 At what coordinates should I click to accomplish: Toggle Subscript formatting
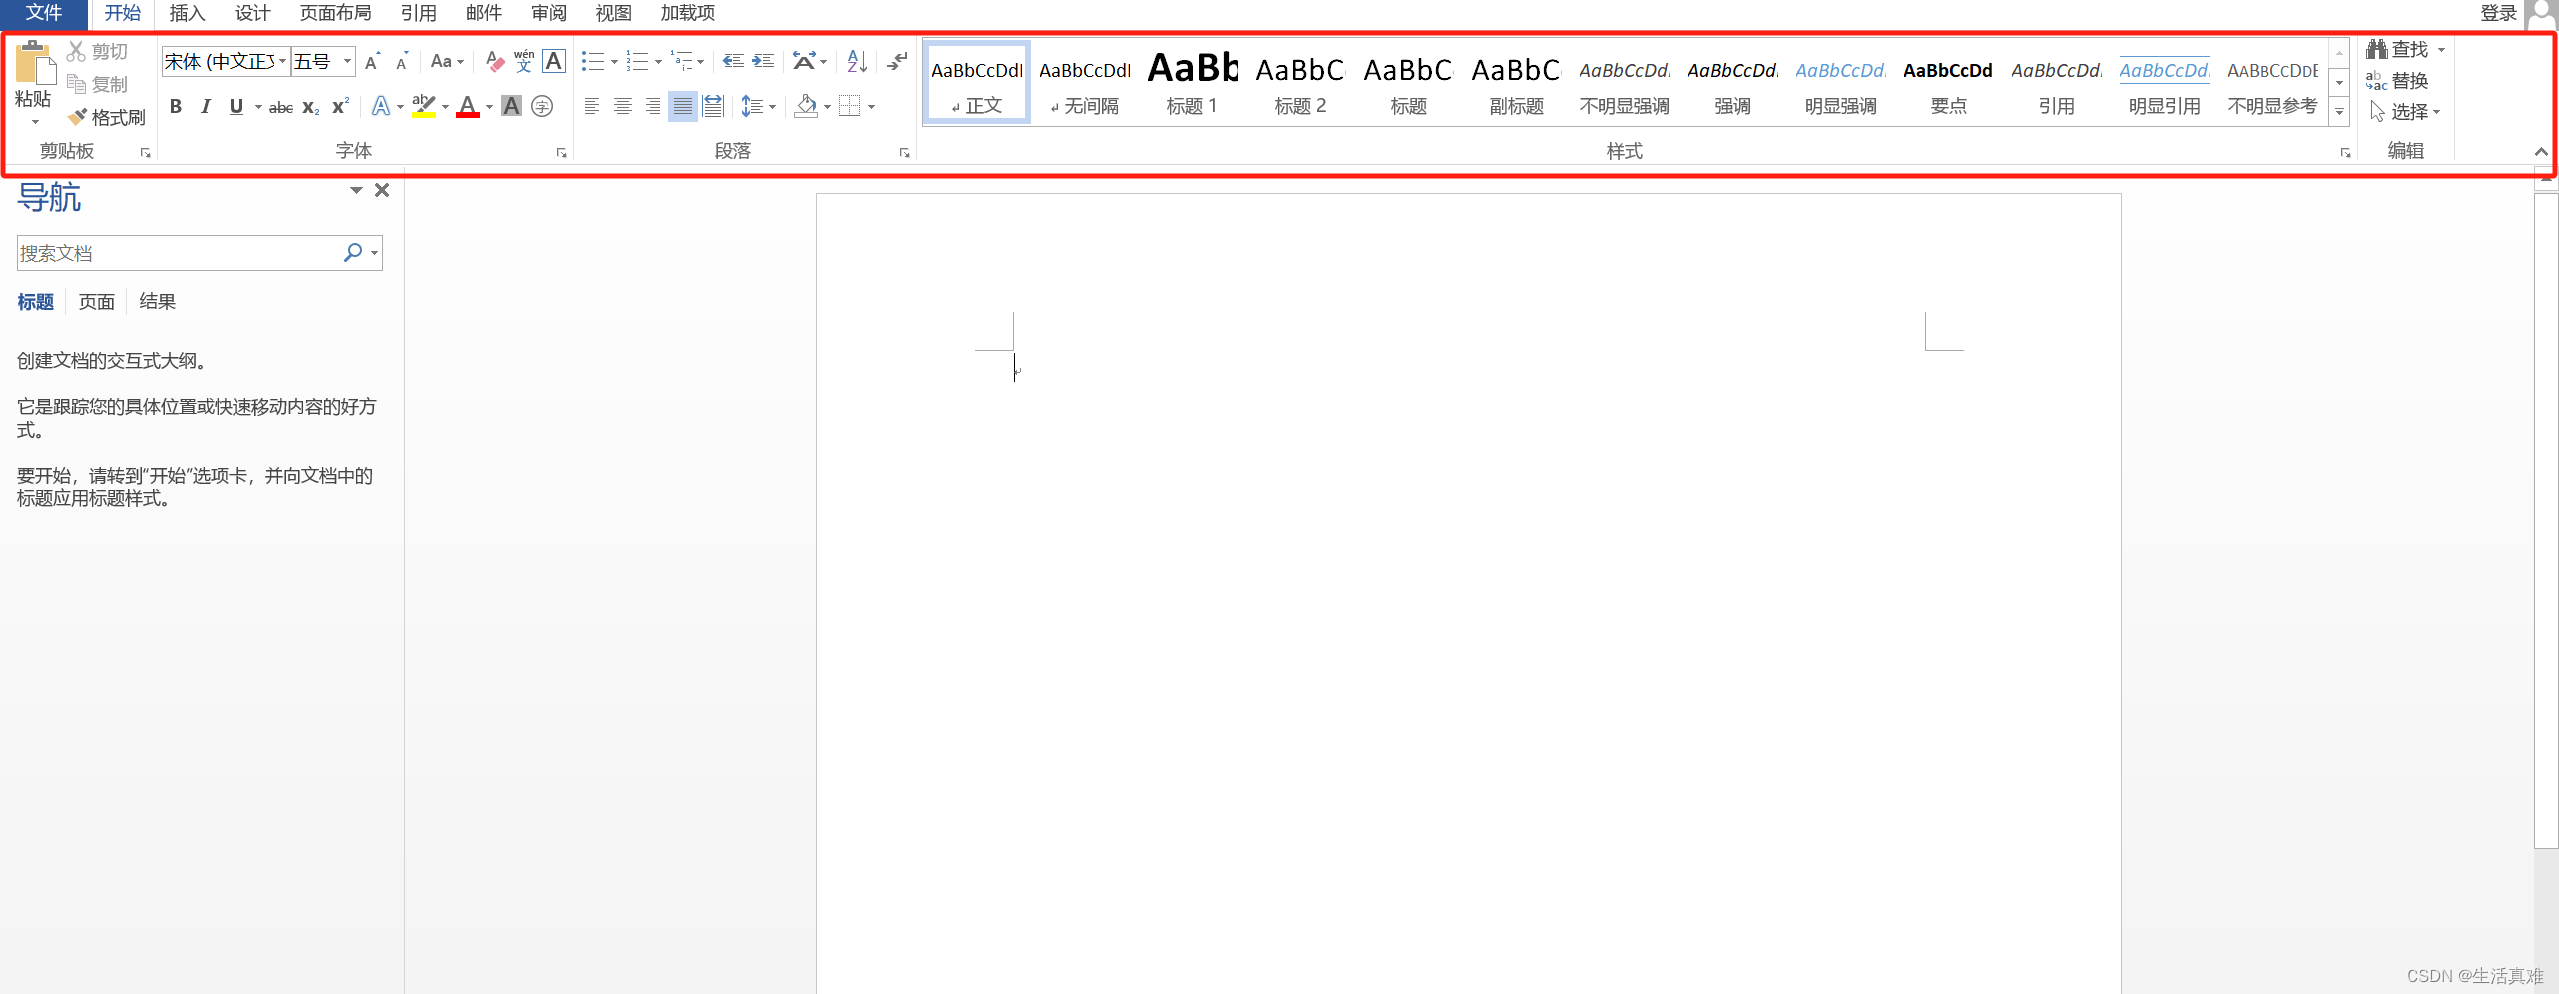(311, 107)
